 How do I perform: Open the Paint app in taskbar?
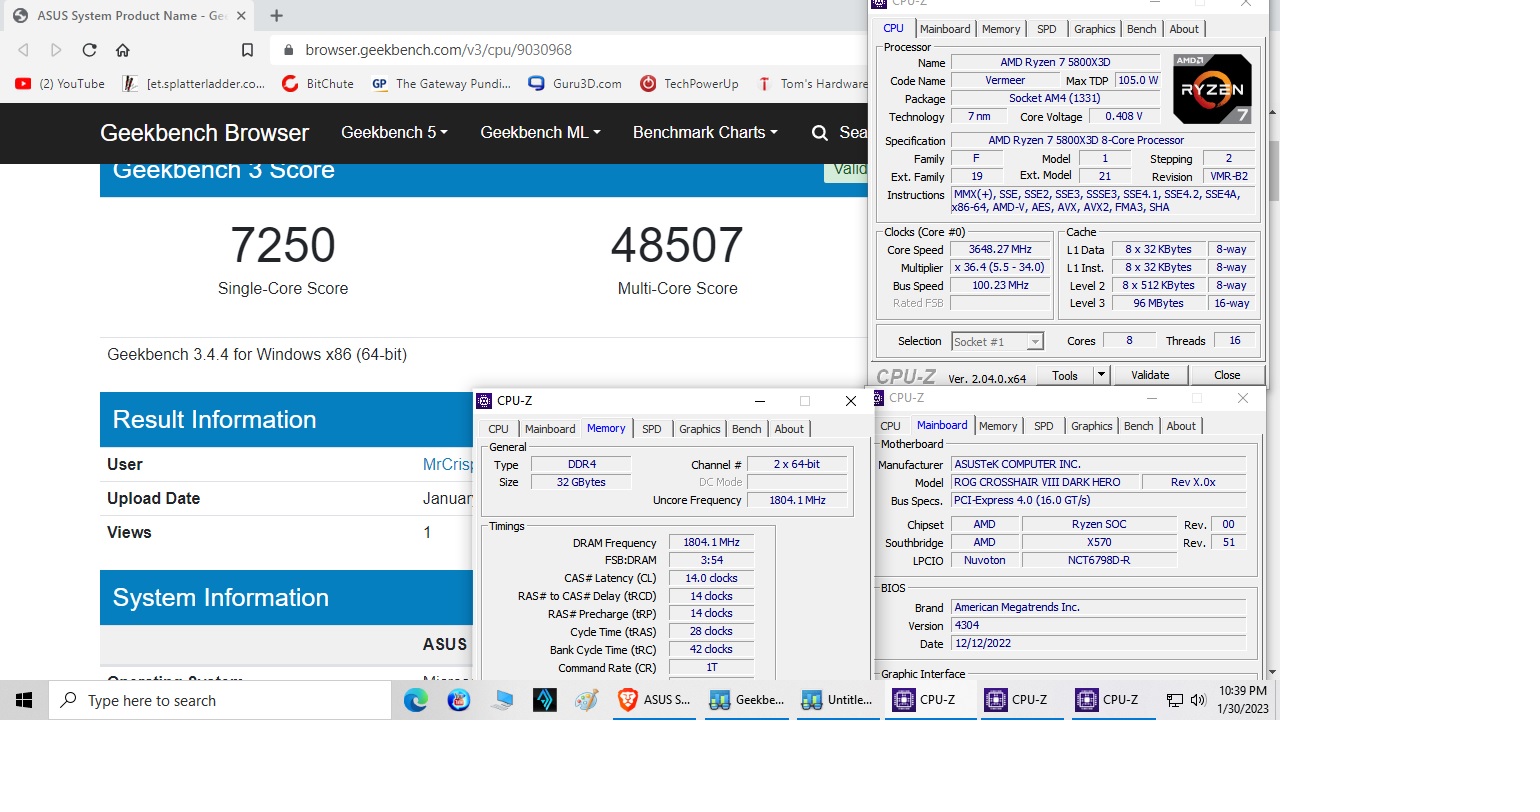(x=587, y=700)
